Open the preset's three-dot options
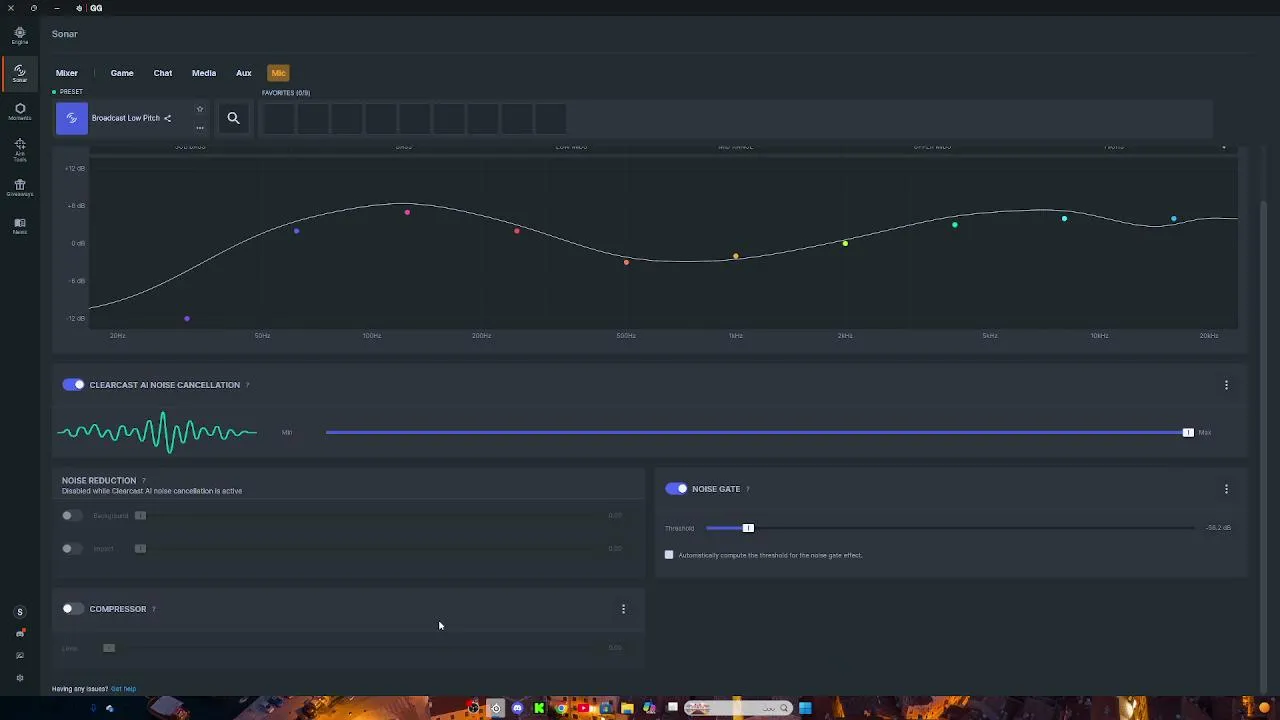 tap(200, 127)
